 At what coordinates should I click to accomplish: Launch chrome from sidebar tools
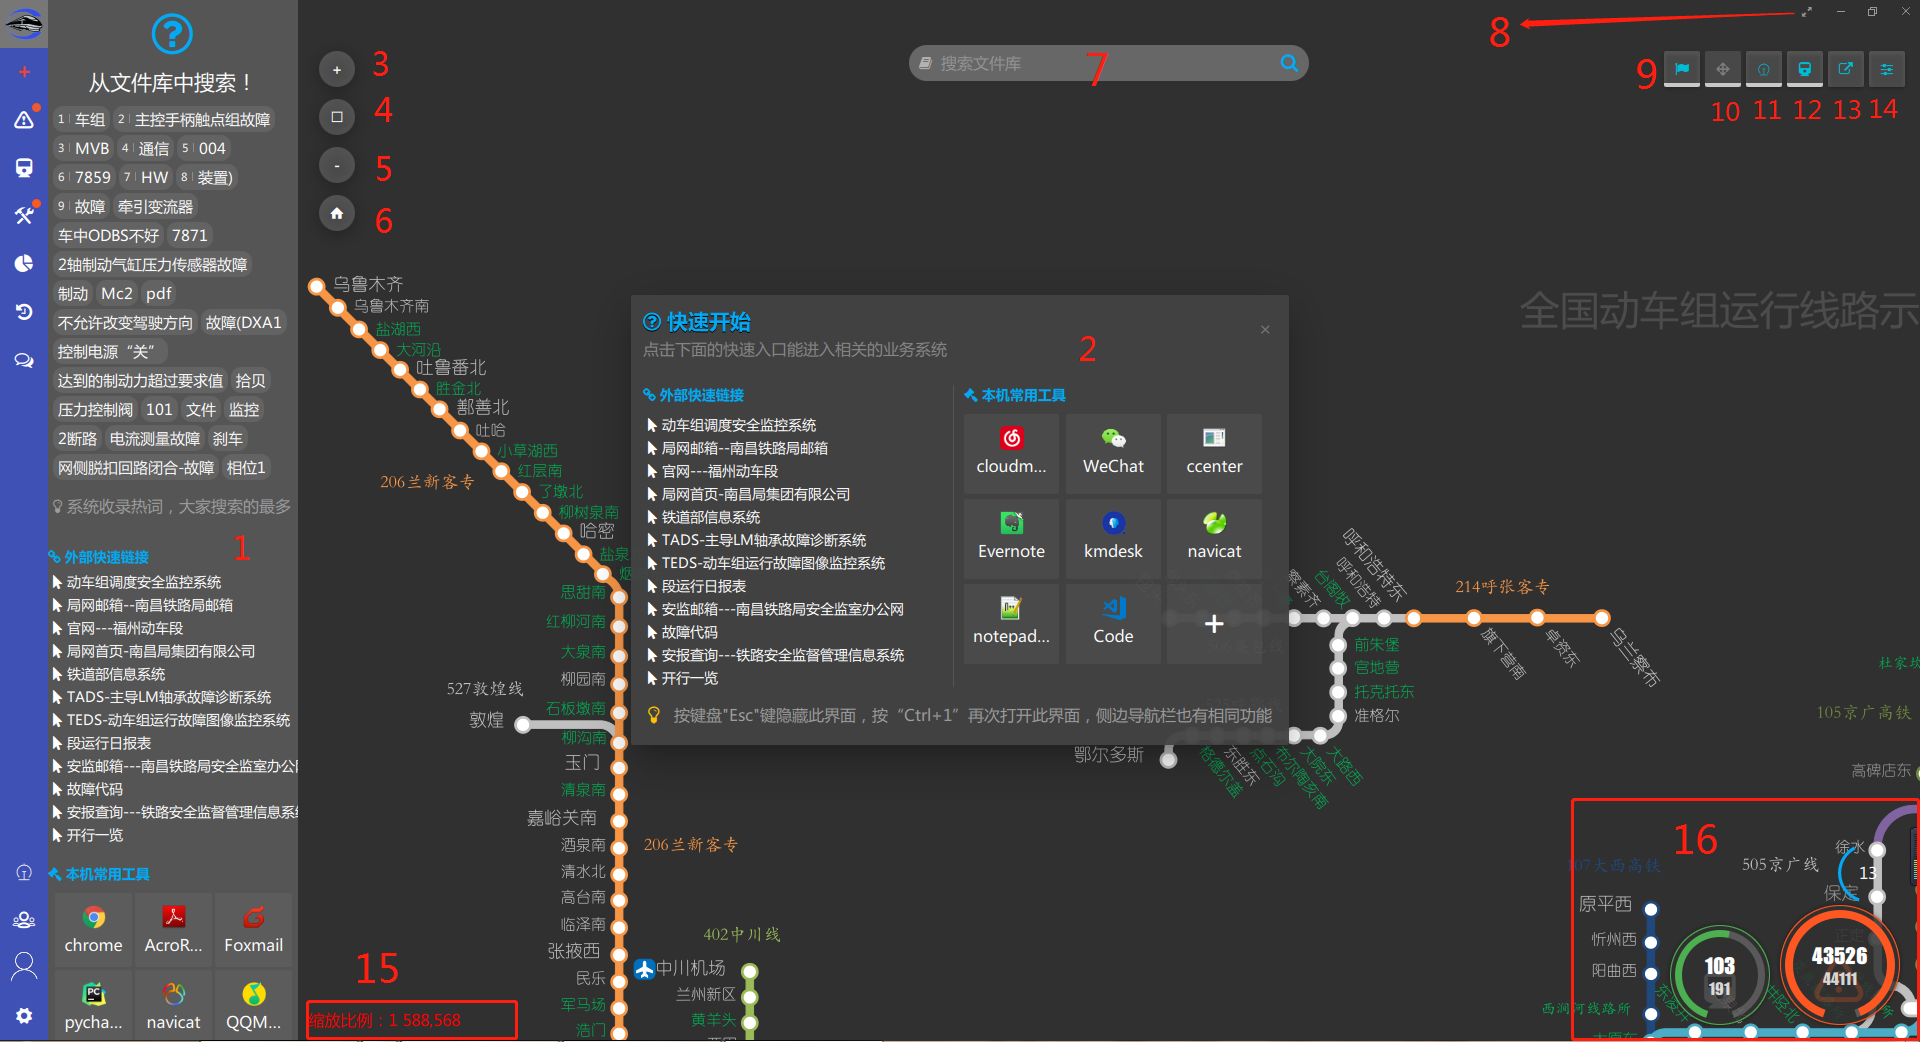(x=93, y=929)
